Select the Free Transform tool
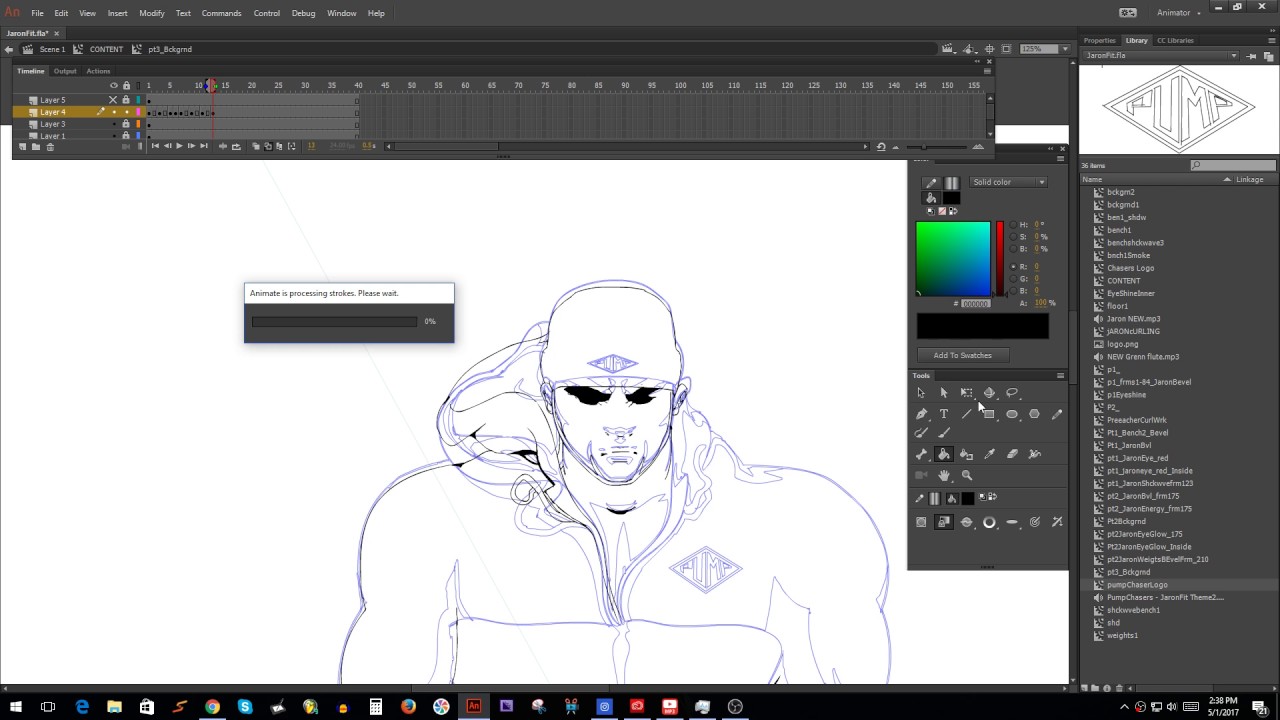The height and width of the screenshot is (720, 1280). click(966, 393)
